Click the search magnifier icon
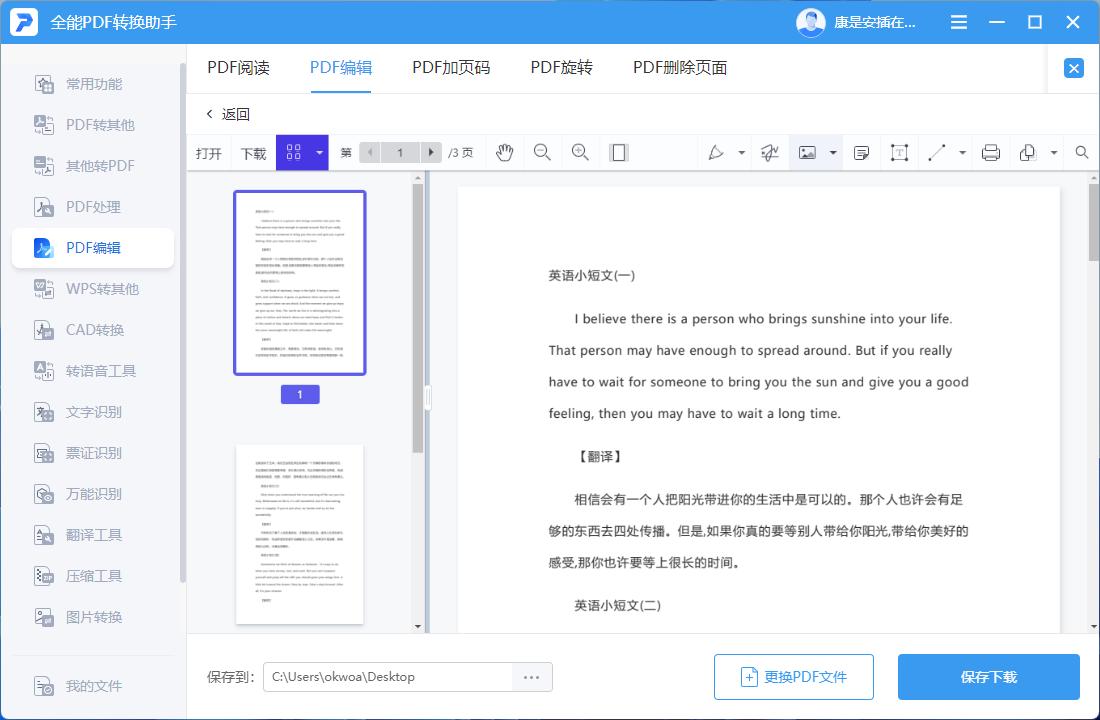 pos(1080,152)
